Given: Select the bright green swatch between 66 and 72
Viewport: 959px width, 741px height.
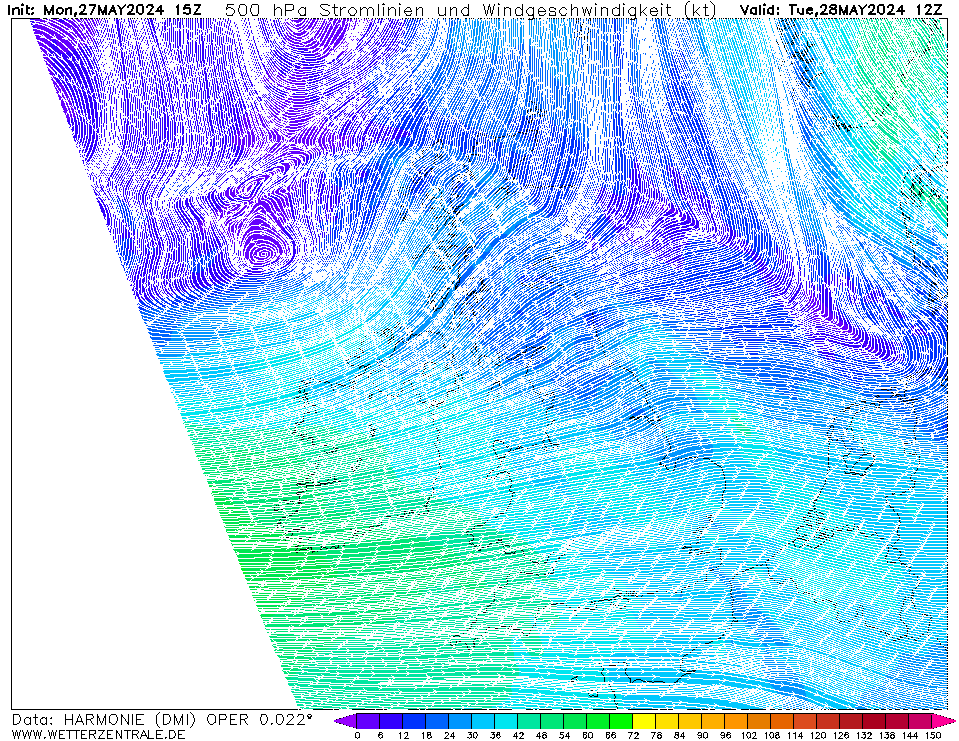Looking at the screenshot, I should point(621,721).
